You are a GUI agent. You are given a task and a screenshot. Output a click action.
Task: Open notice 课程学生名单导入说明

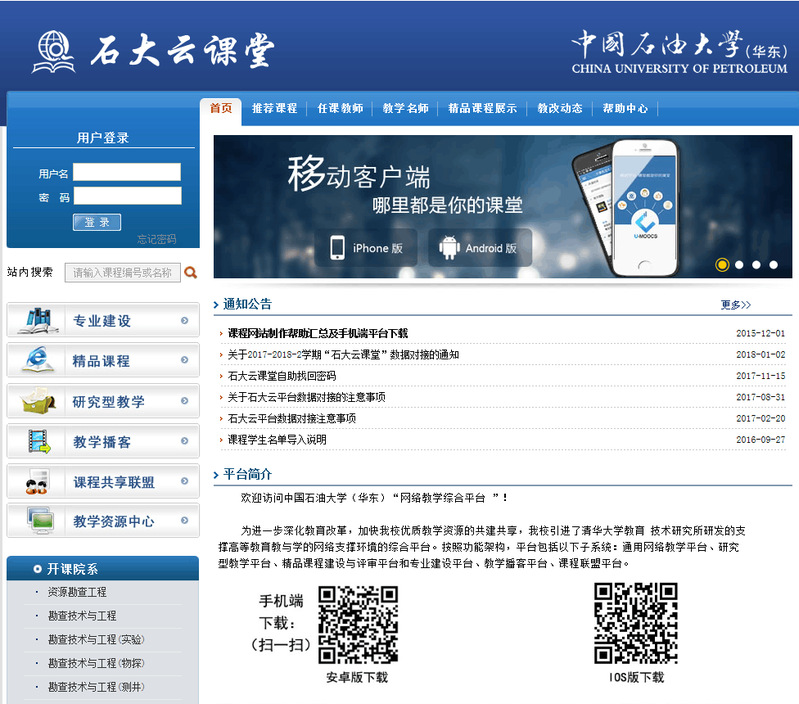click(277, 440)
